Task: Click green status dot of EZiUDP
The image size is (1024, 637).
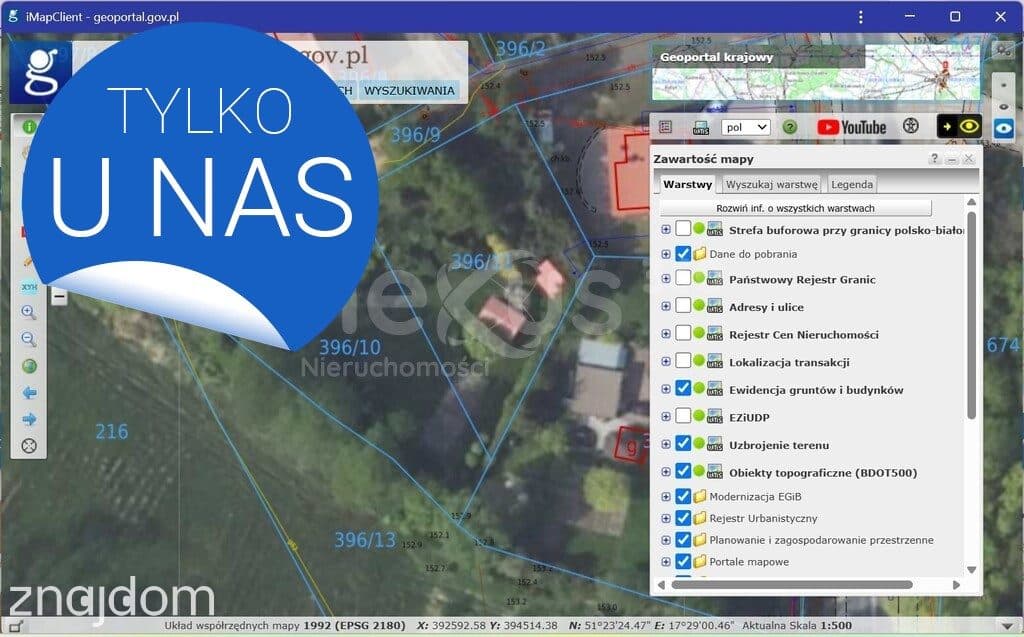Action: pos(699,415)
